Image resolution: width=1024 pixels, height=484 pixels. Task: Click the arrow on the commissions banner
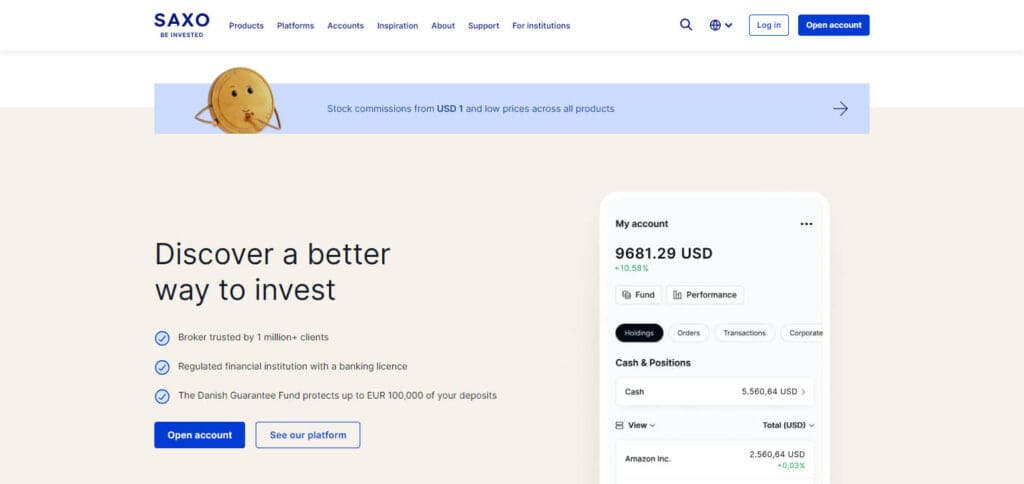click(x=840, y=108)
